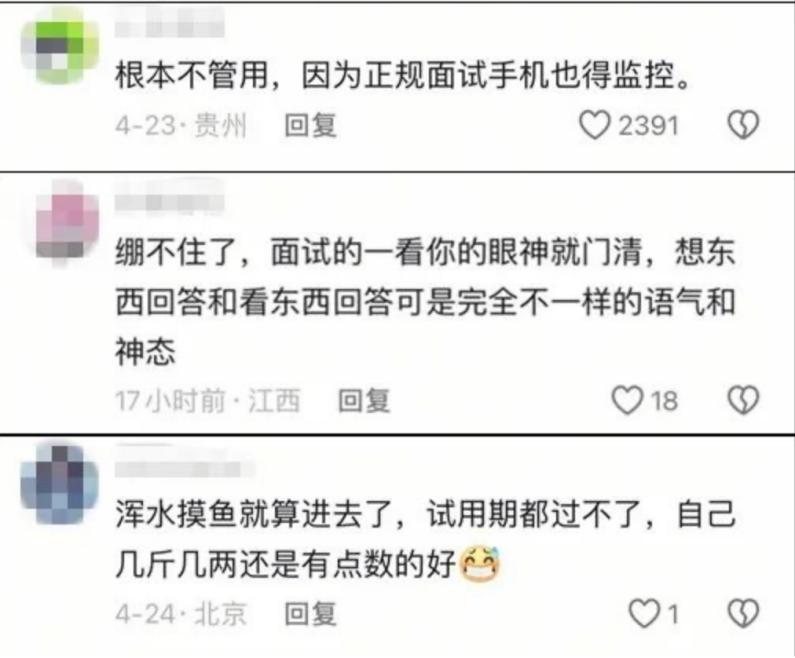Like the Guizhou comment with 2391 likes

(x=595, y=125)
